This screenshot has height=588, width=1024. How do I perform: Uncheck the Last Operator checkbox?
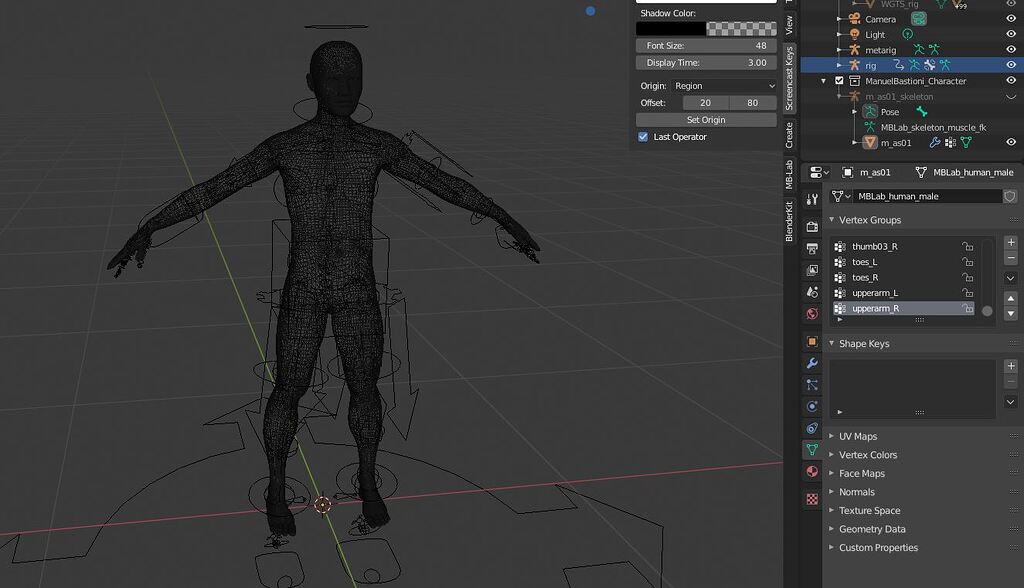(x=643, y=137)
